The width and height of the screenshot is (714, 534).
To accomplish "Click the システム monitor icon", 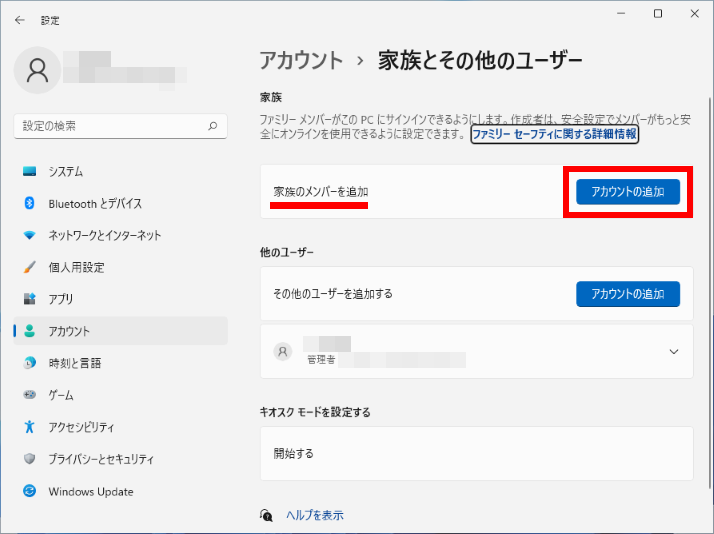I will 30,172.
